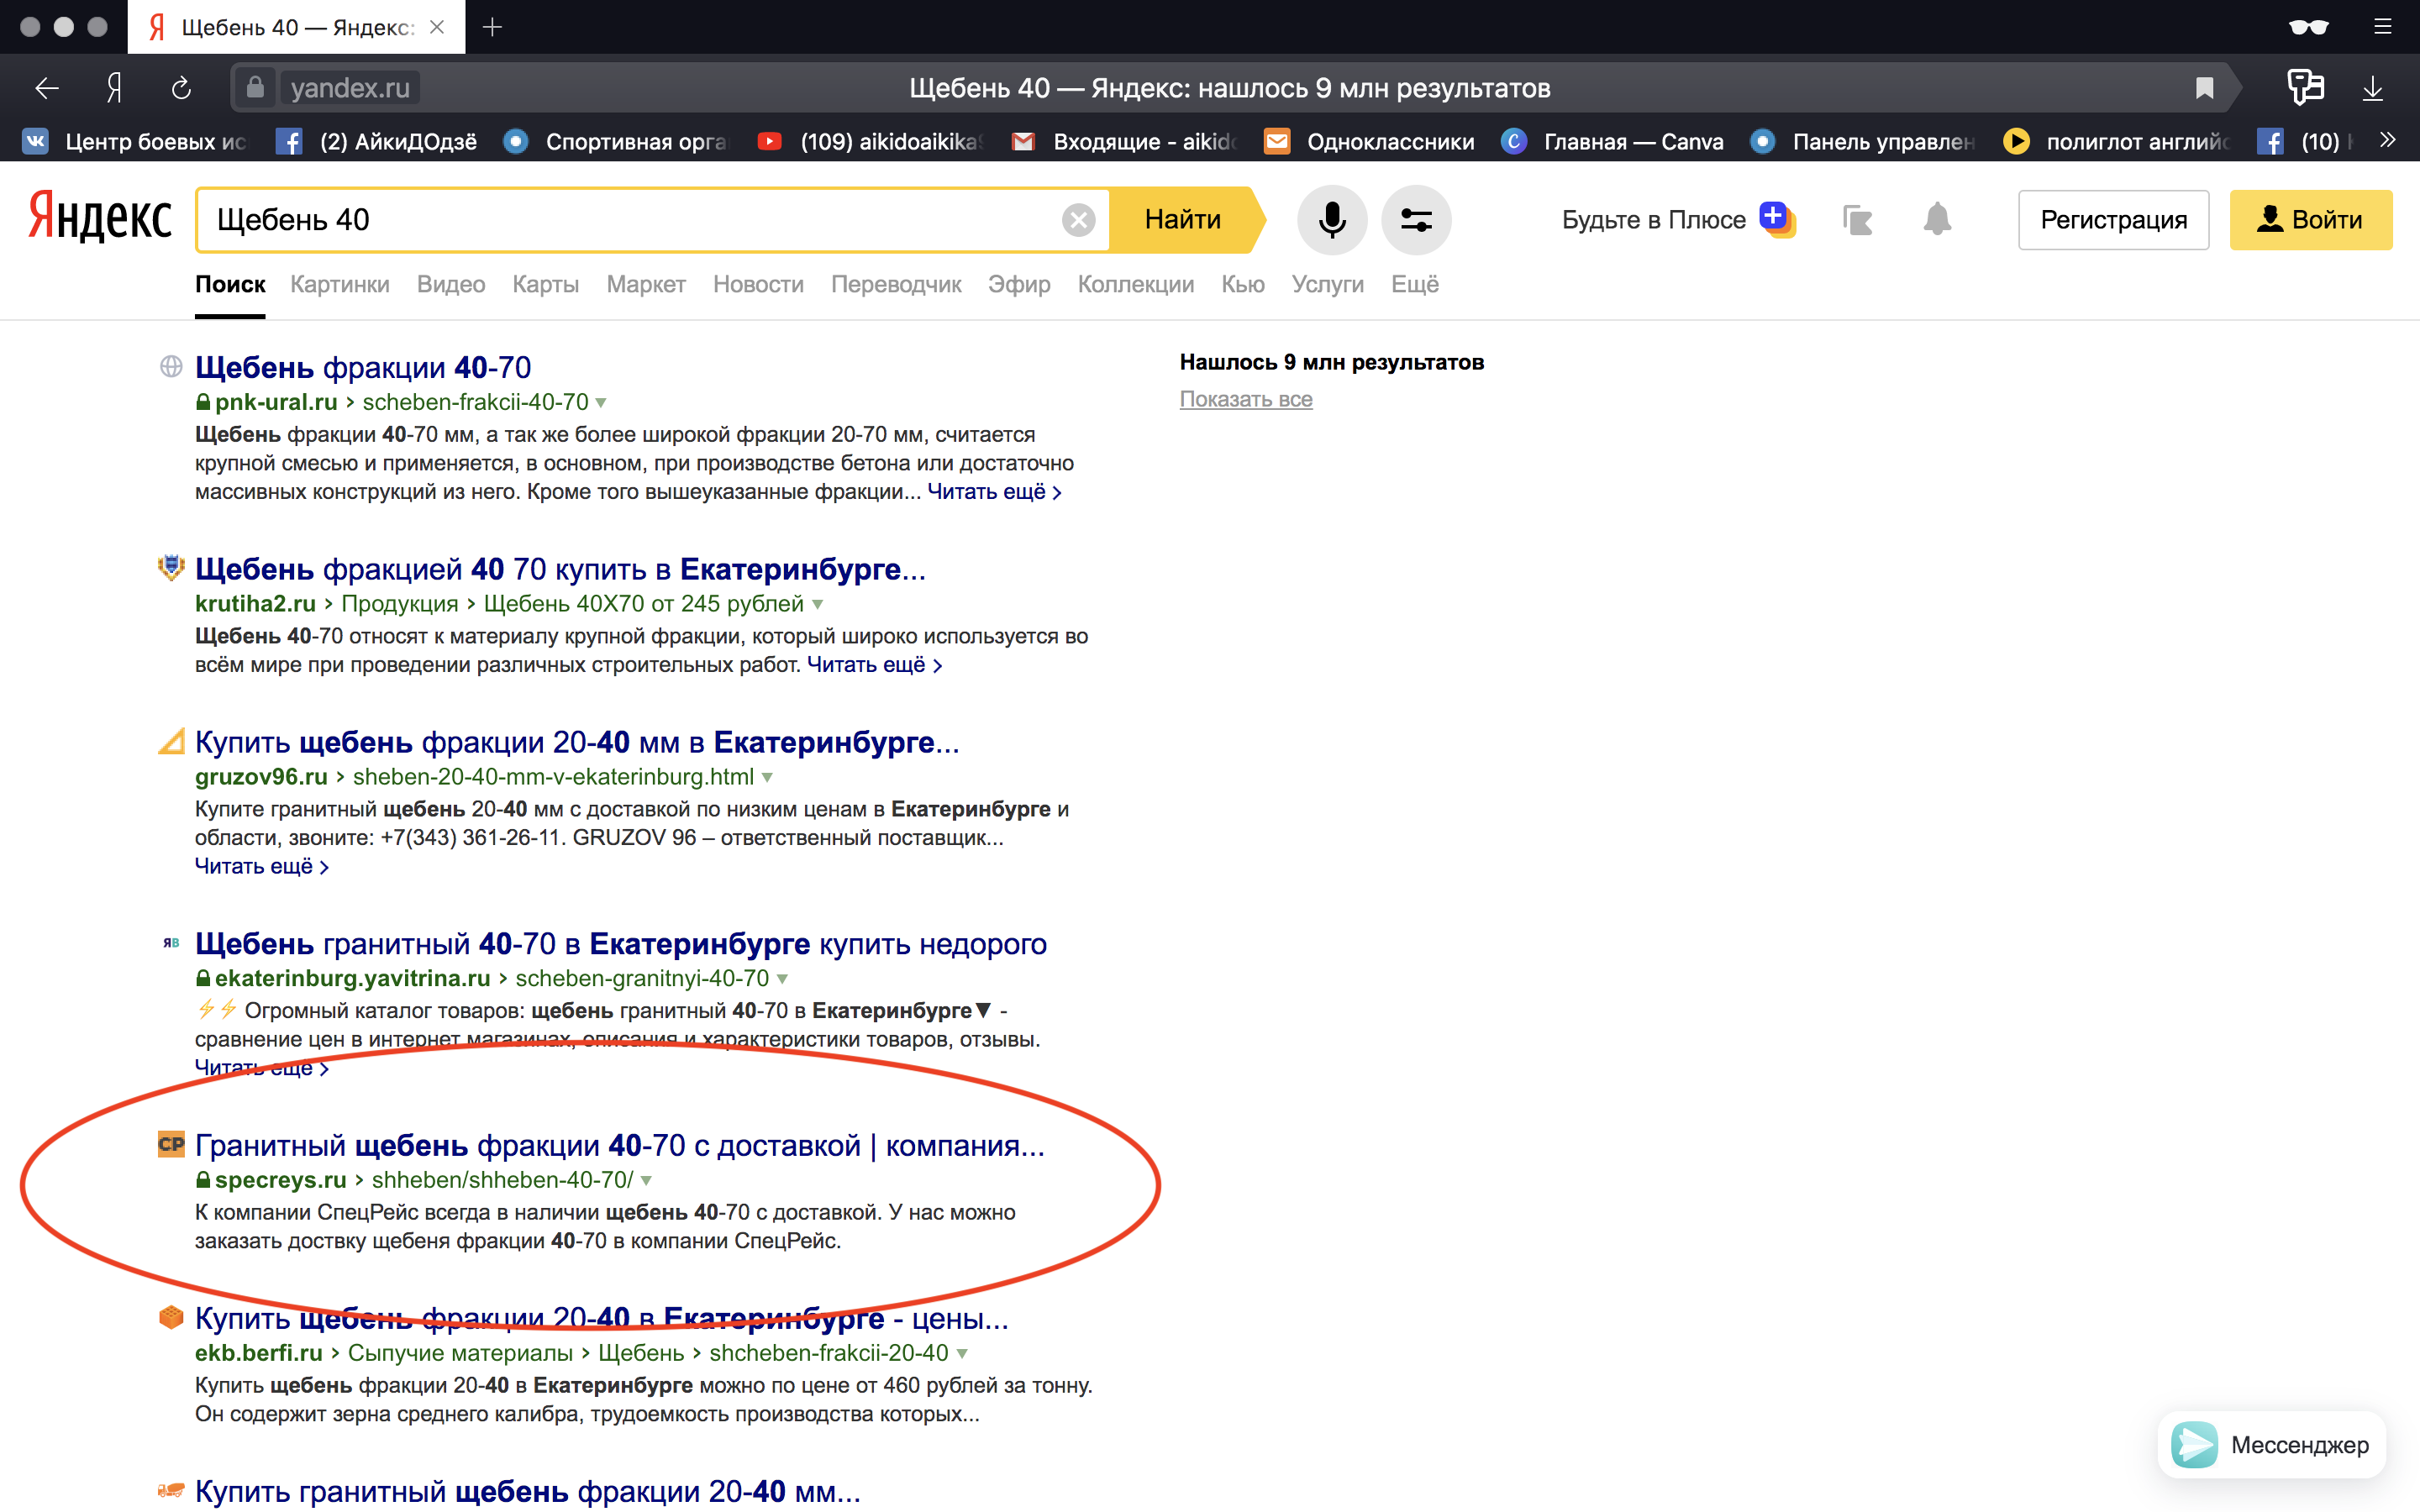
Task: Click the microphone voice search icon
Action: (1331, 219)
